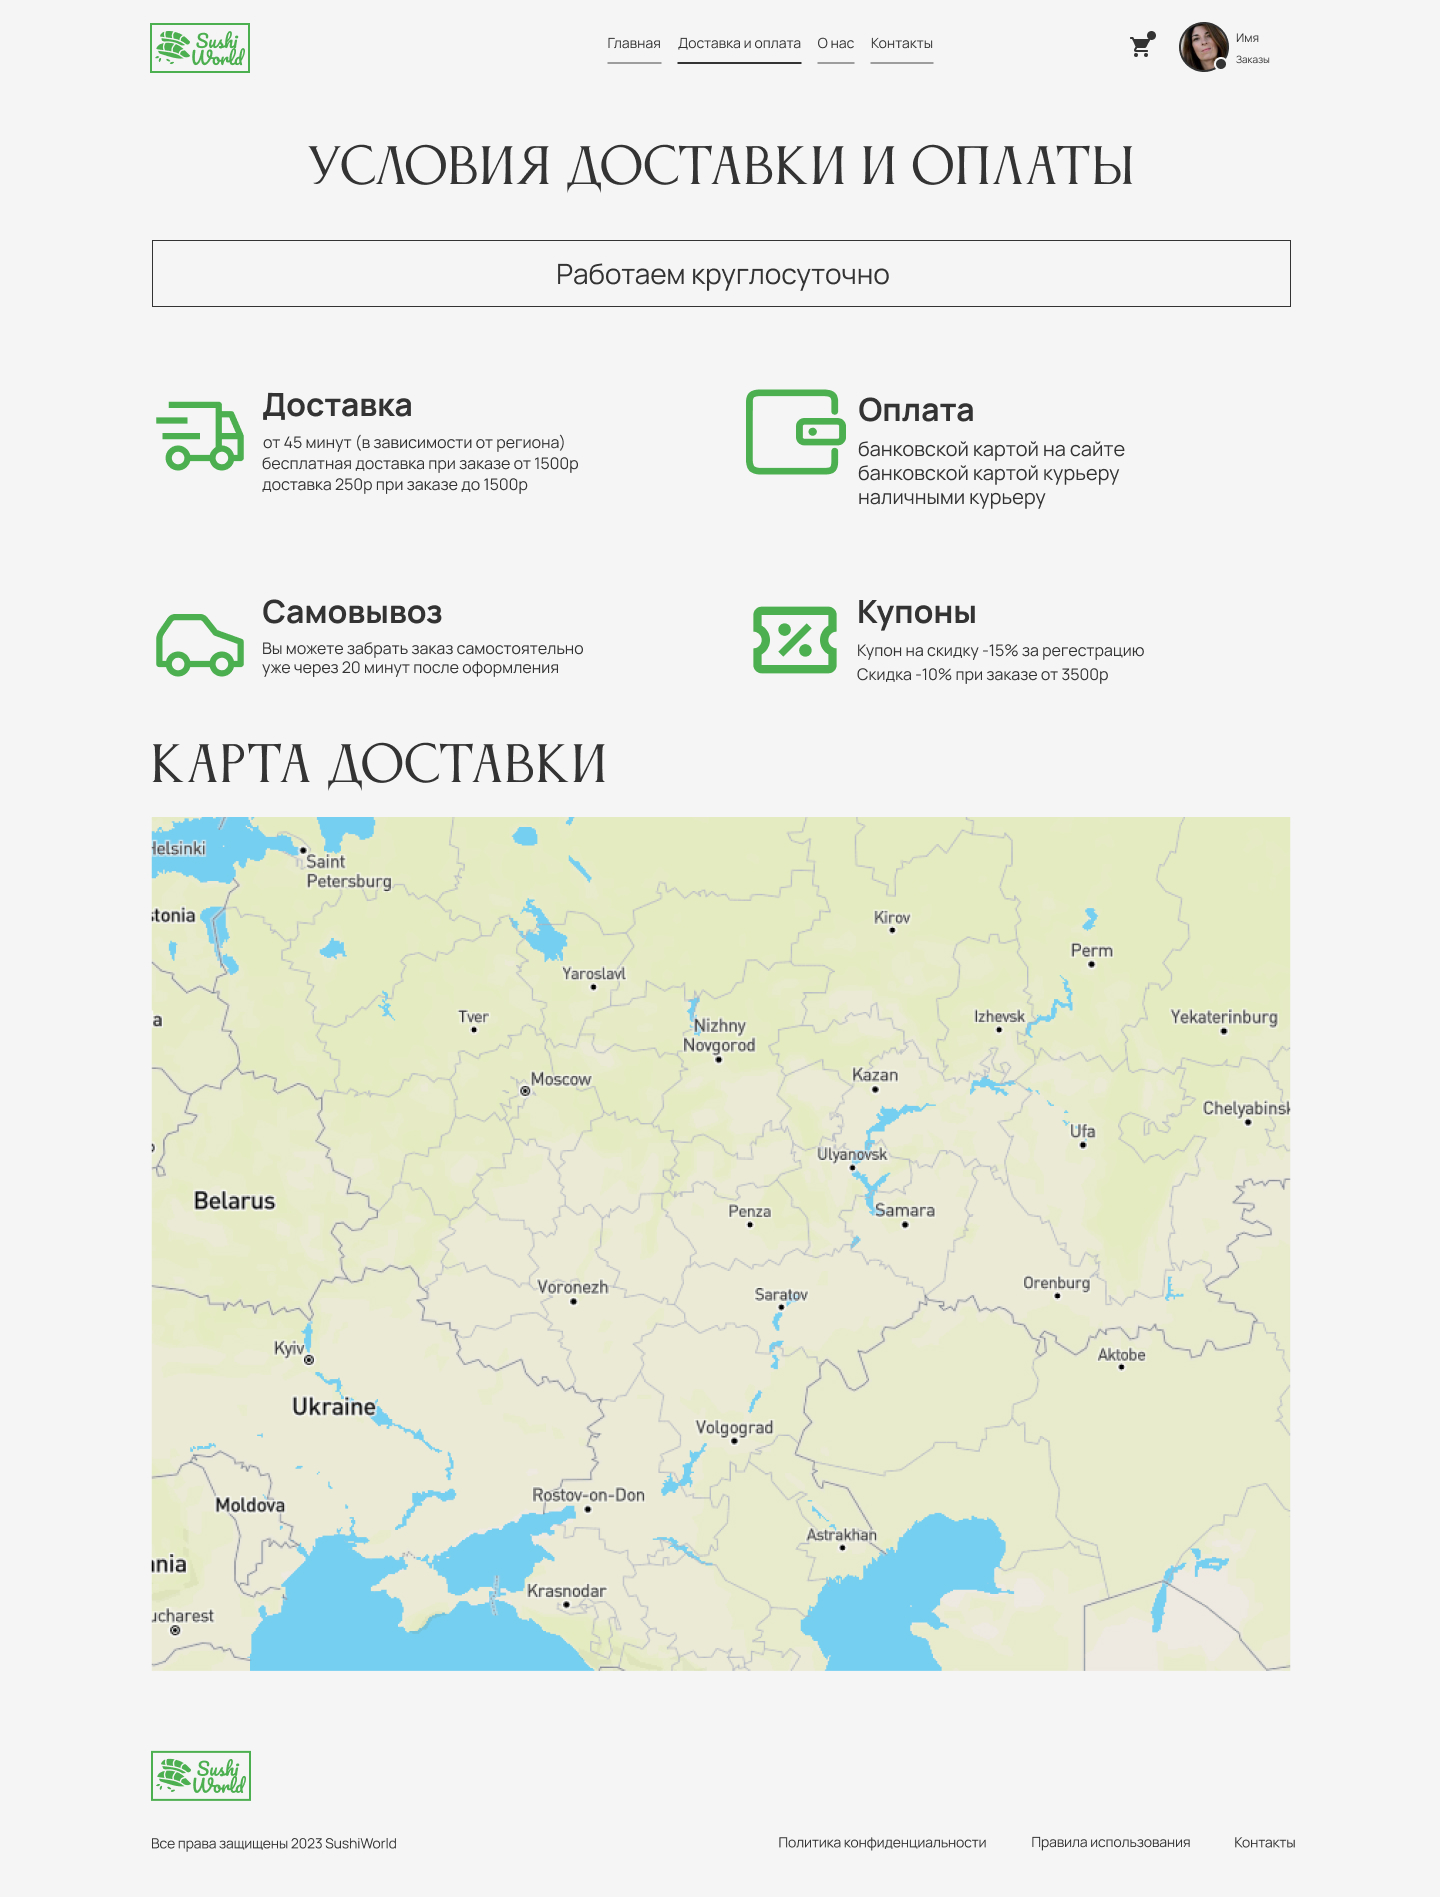Click the user profile avatar photo
The image size is (1440, 1897).
coord(1204,47)
